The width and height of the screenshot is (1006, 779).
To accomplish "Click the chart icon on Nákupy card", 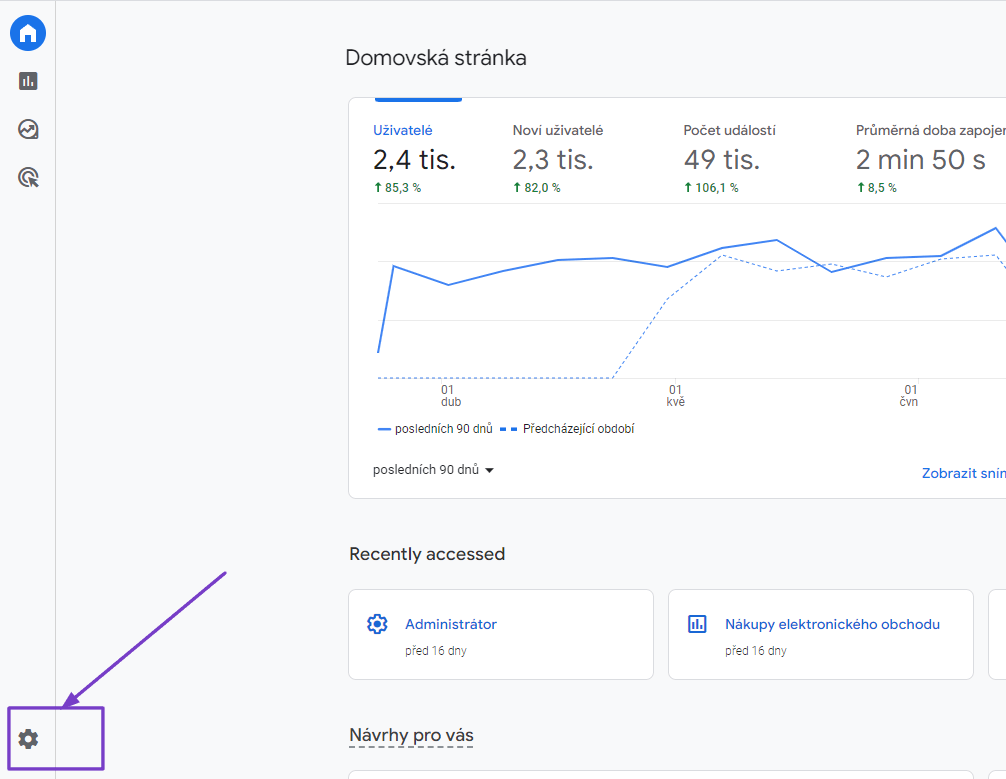I will [697, 624].
